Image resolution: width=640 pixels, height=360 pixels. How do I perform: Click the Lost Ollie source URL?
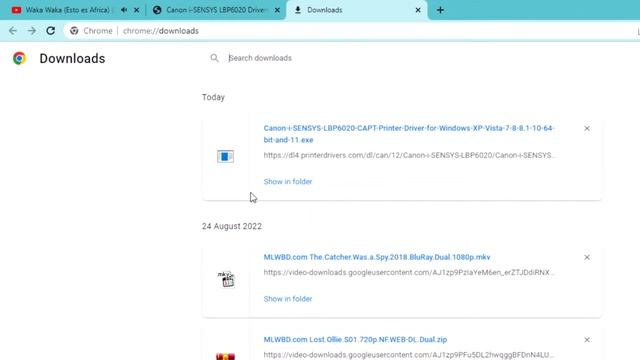coord(409,355)
